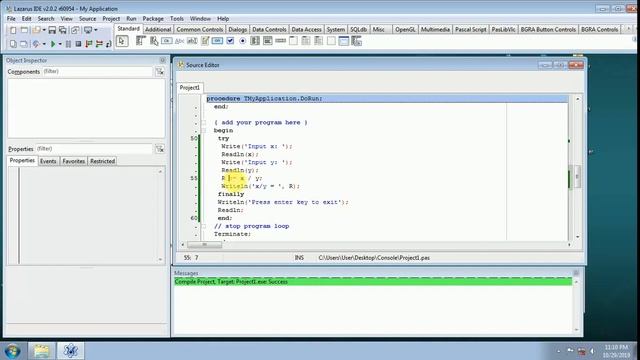Viewport: 640px width, 360px height.
Task: Click the New Form toolbar icon
Action: (x=24, y=30)
